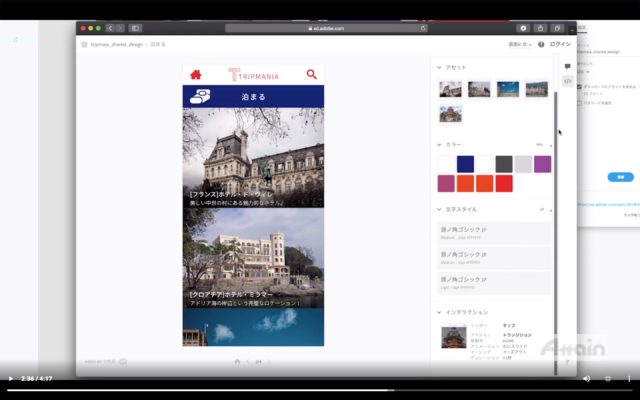
Task: Collapse the カラー section
Action: coord(439,145)
